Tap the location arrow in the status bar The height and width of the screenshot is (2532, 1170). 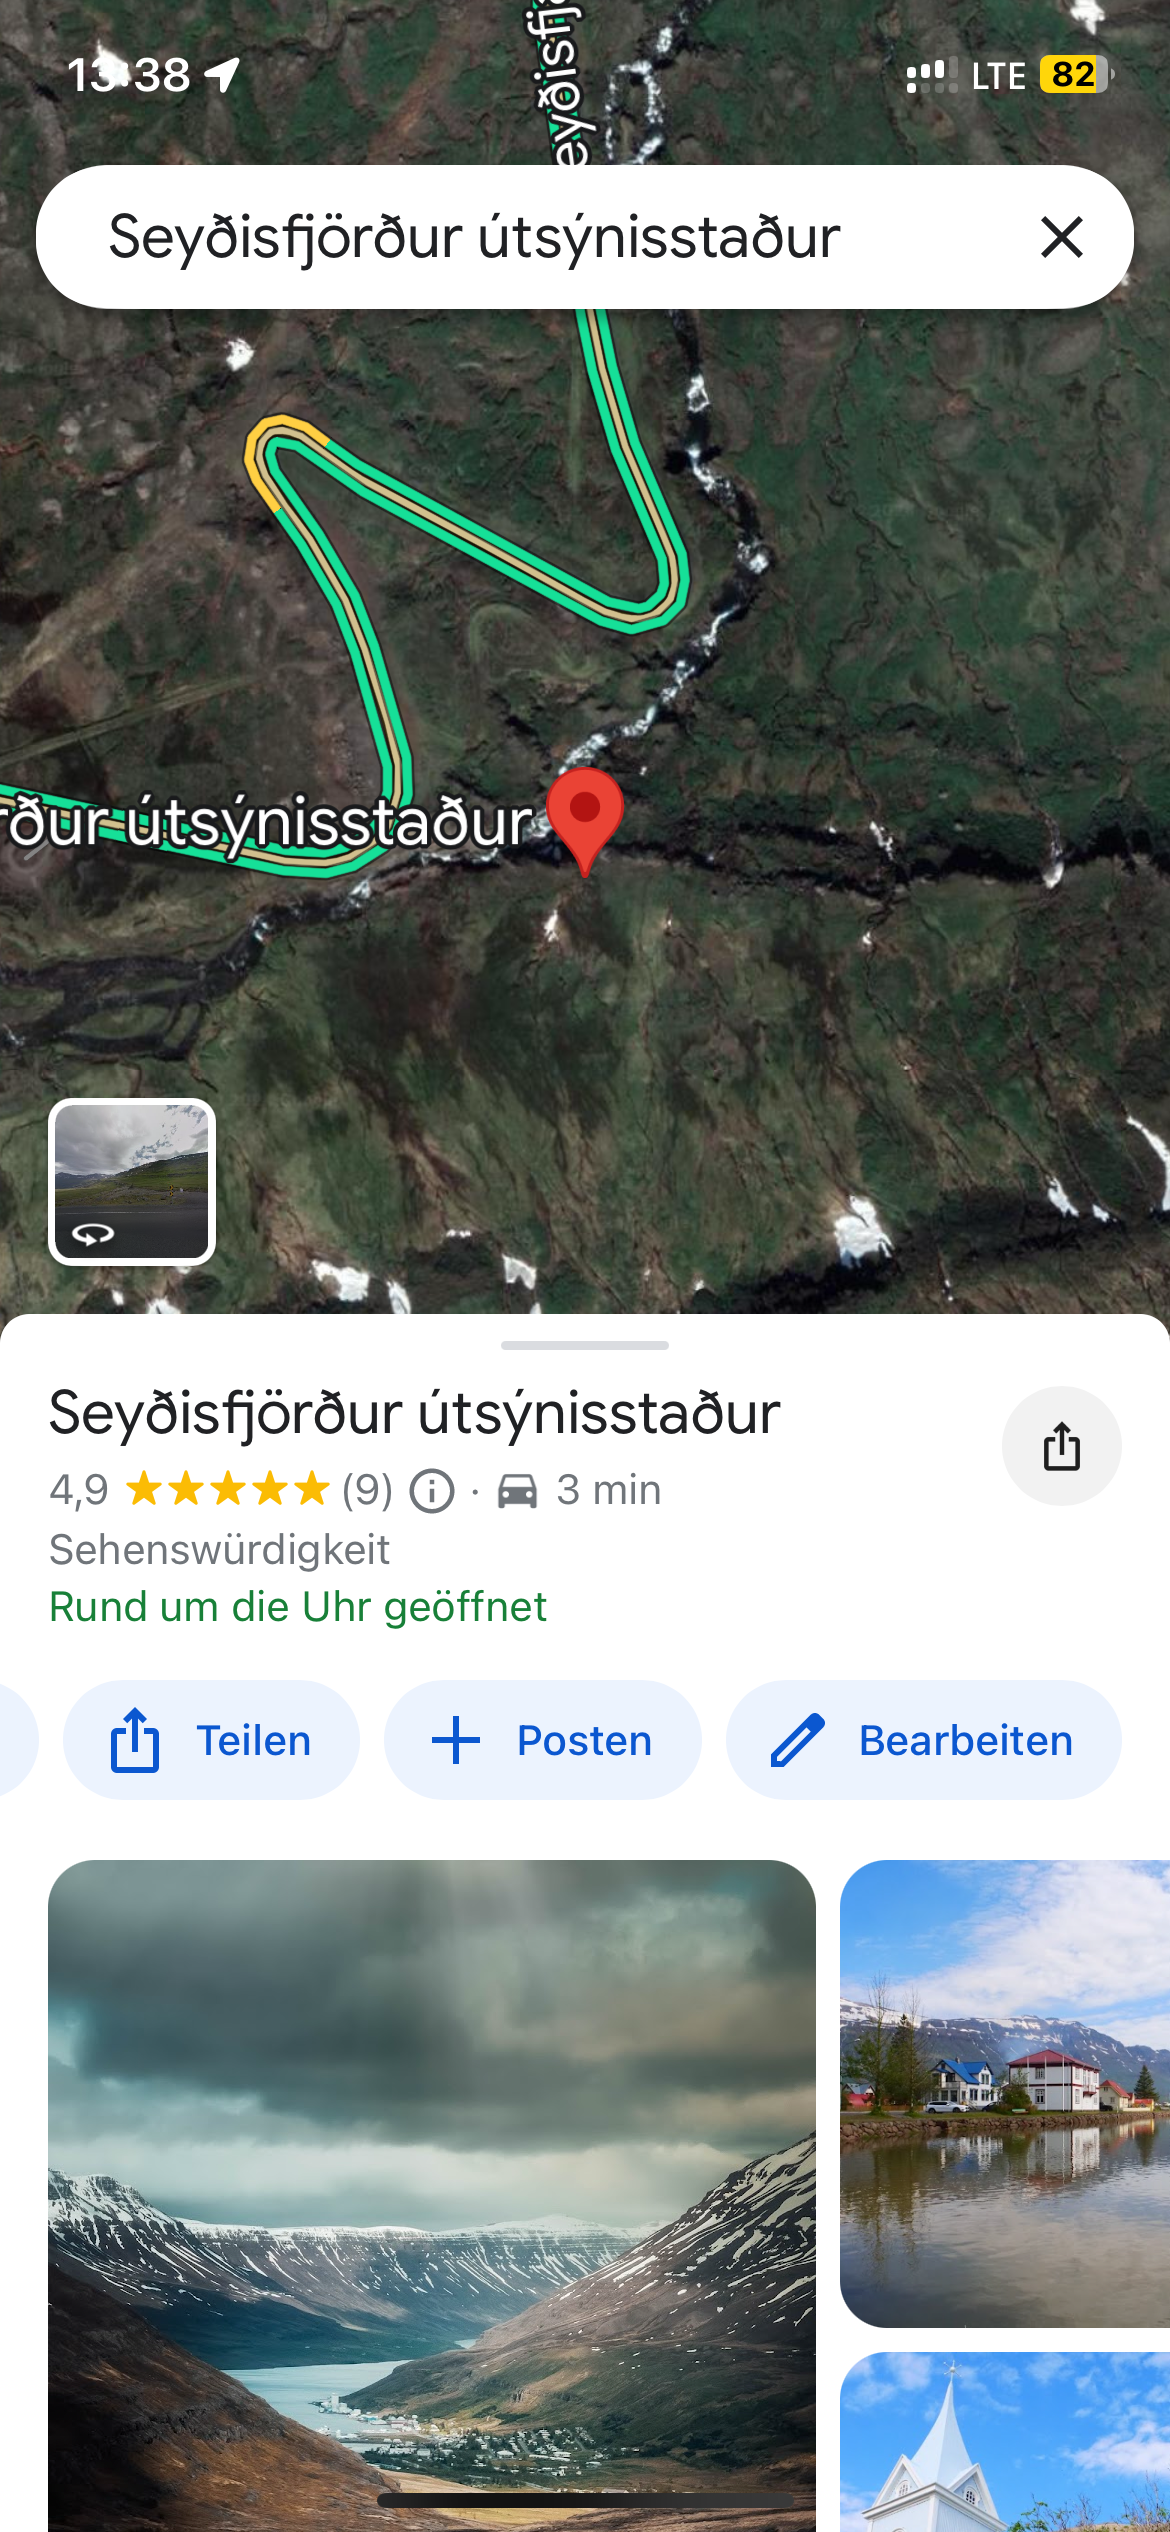222,74
